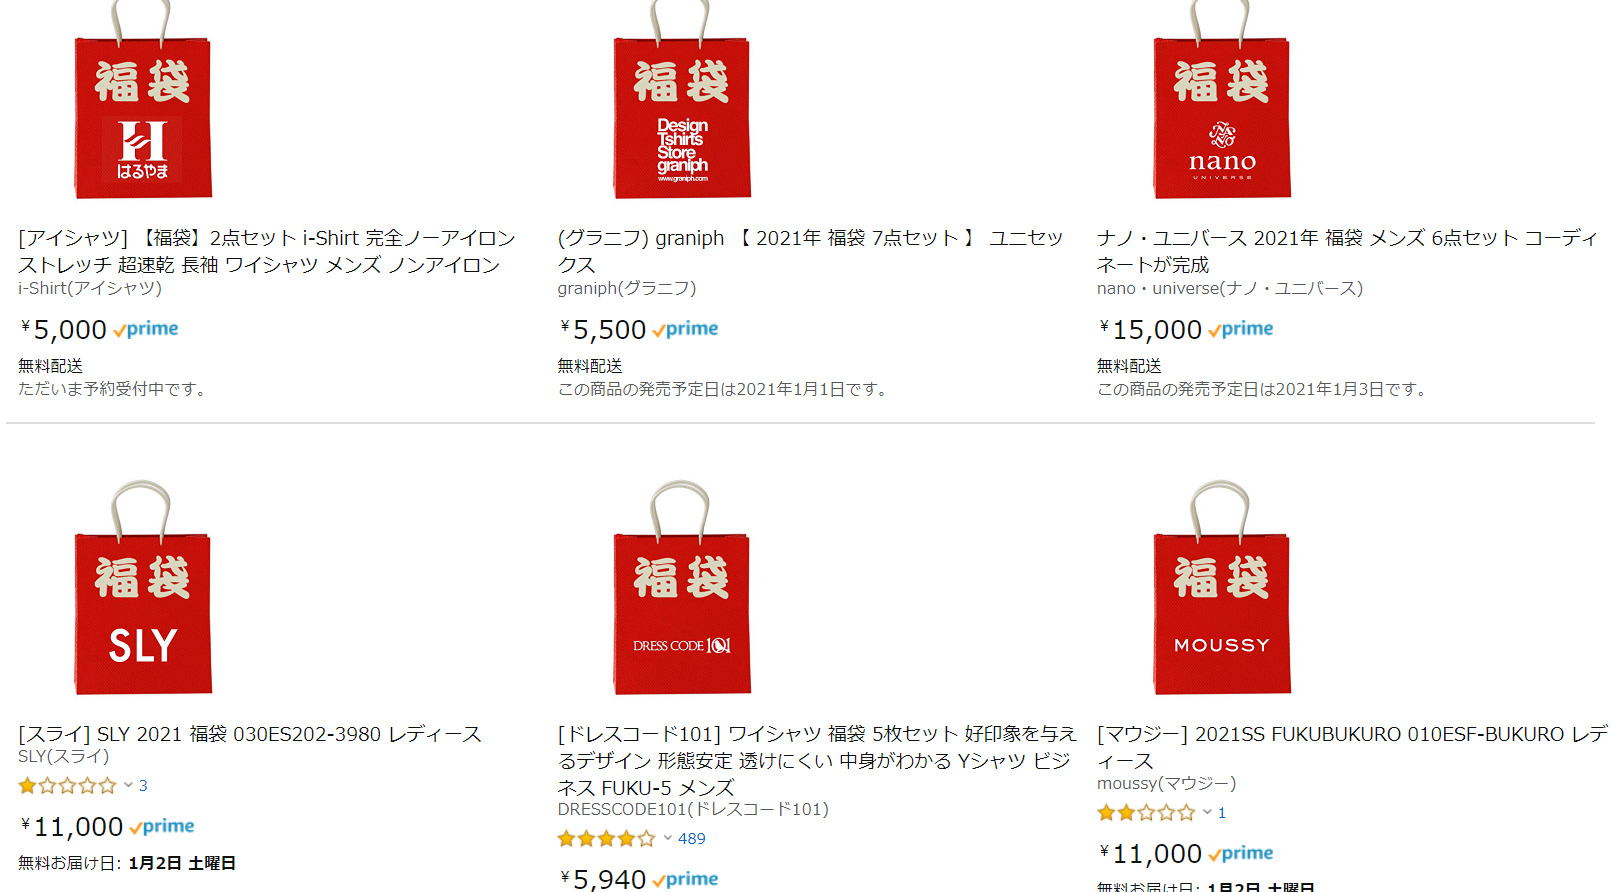The image size is (1612, 892).
Task: Click the moussy two-star rating icons
Action: click(x=1146, y=812)
